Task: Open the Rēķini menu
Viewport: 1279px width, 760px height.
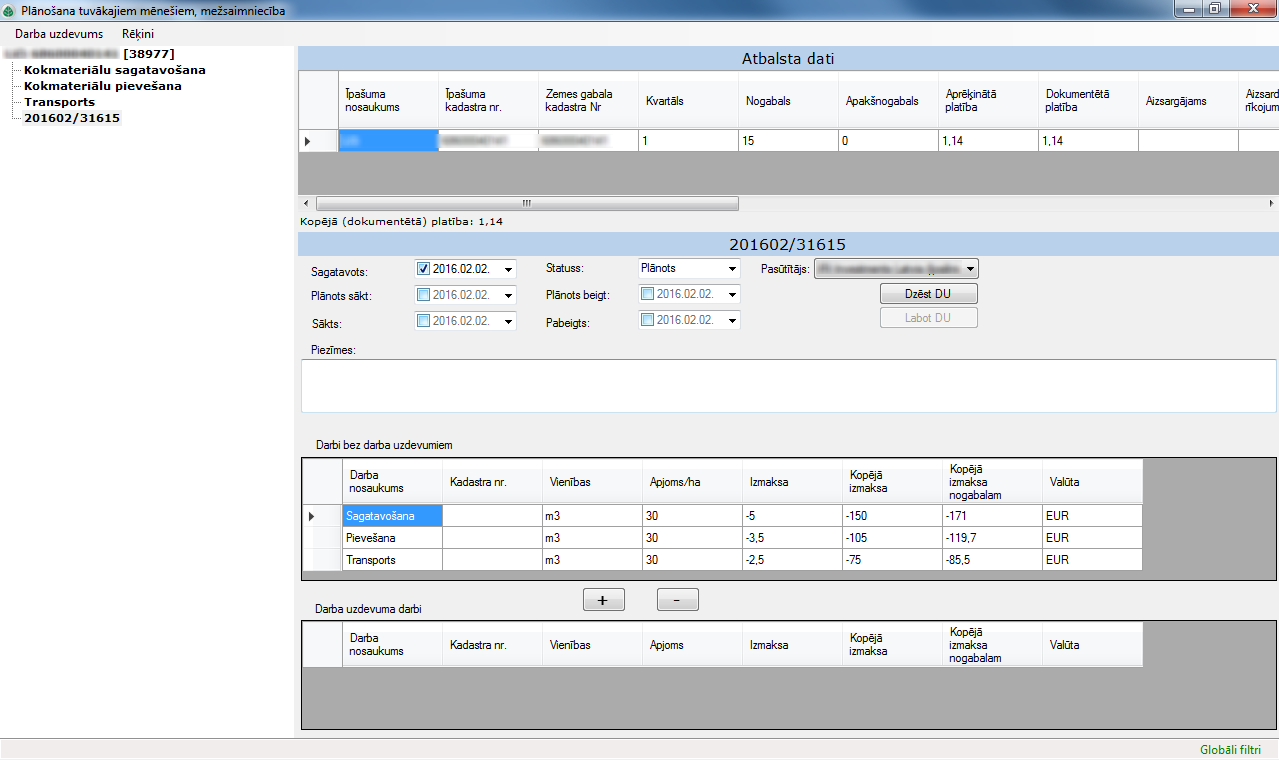Action: [x=138, y=34]
